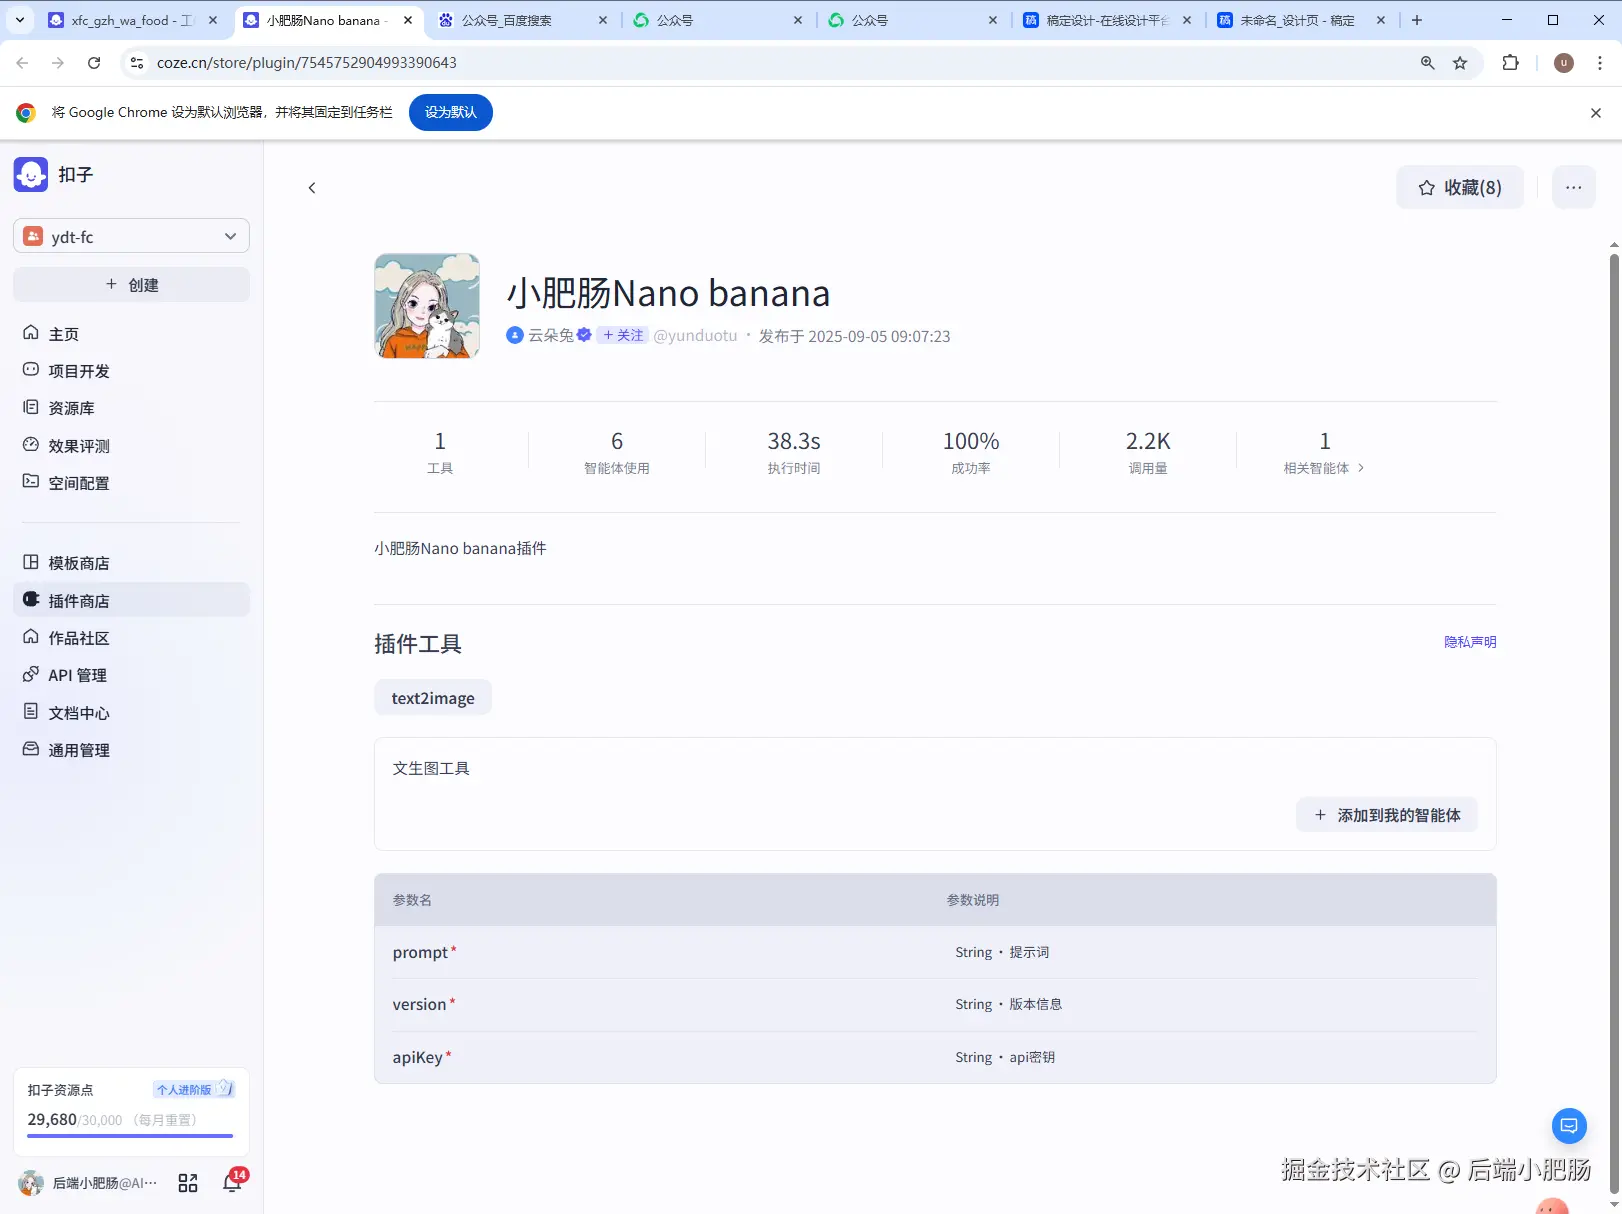This screenshot has width=1622, height=1214.
Task: Click the 收藏(8) favorite button
Action: [x=1460, y=187]
